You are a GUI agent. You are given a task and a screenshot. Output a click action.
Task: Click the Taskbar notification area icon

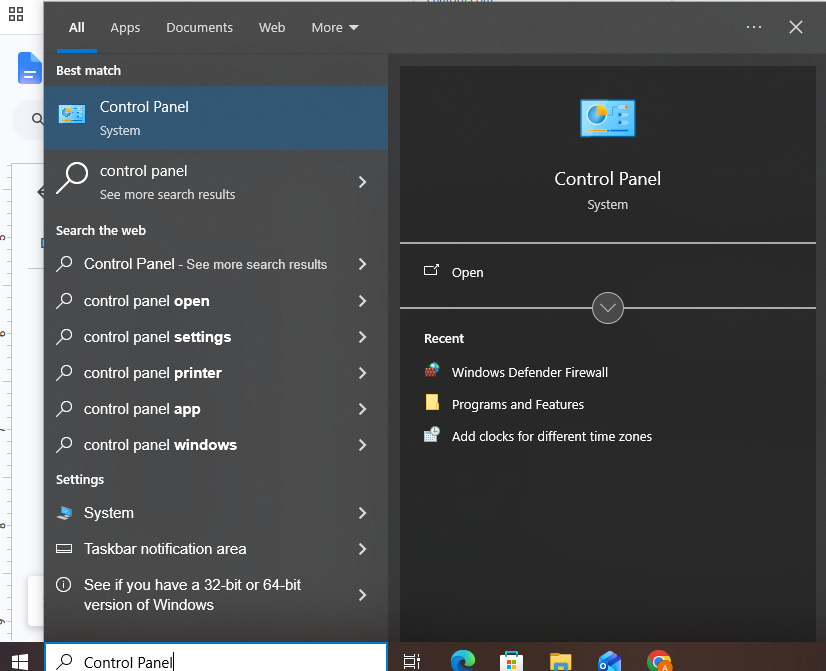[64, 549]
